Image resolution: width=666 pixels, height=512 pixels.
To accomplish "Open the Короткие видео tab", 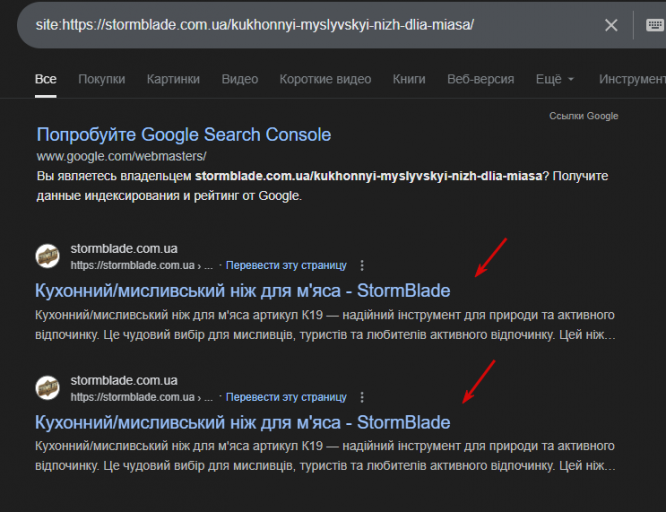I will pos(325,79).
